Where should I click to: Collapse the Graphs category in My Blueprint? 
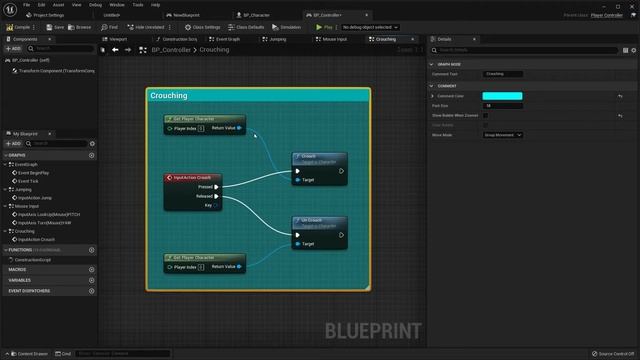point(6,156)
